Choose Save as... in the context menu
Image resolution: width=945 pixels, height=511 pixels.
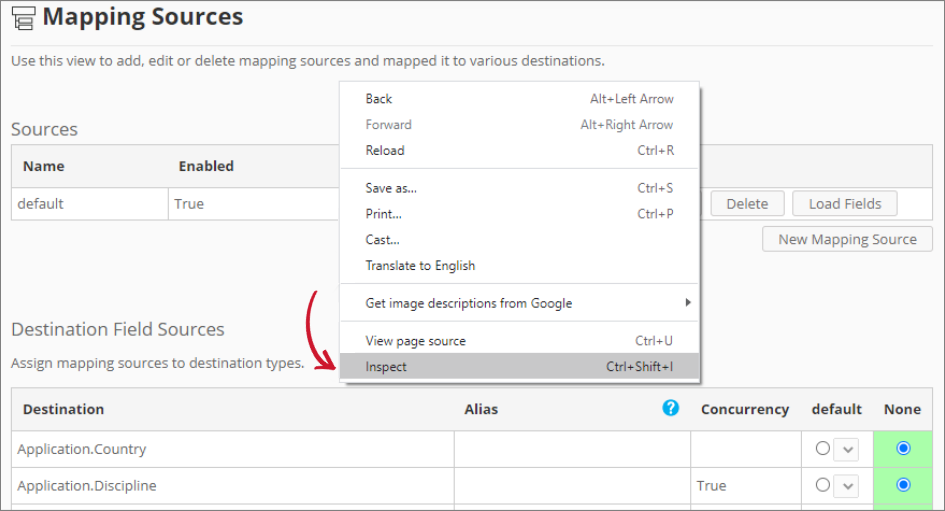click(x=519, y=188)
